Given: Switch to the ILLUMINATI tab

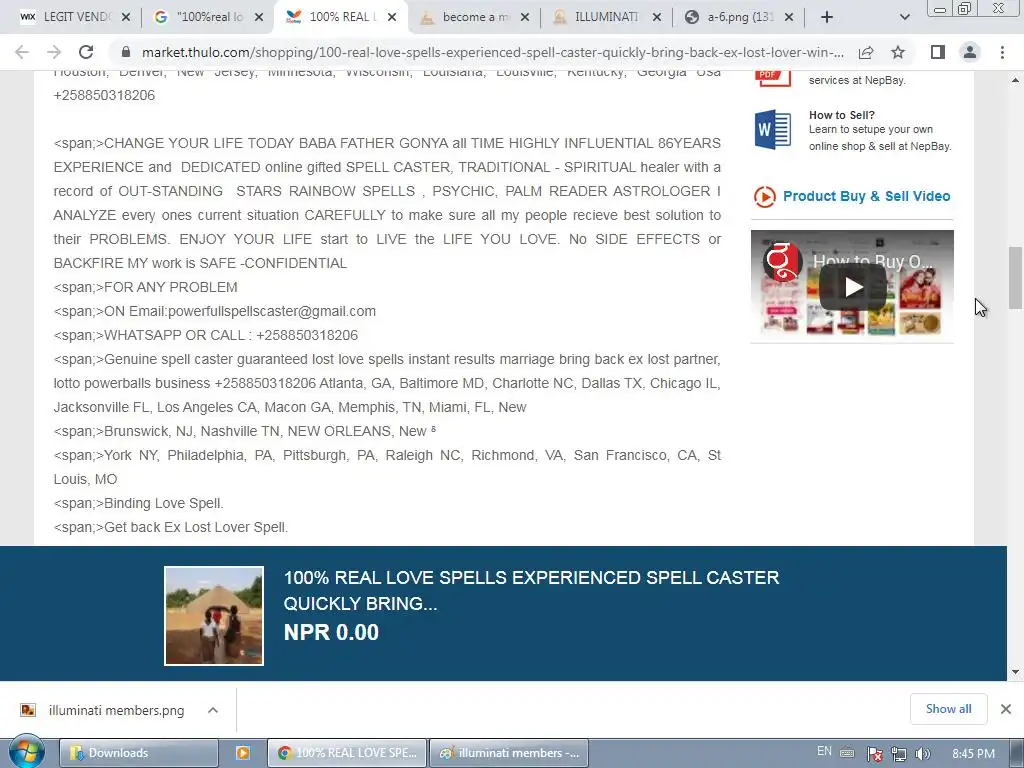Looking at the screenshot, I should point(606,17).
